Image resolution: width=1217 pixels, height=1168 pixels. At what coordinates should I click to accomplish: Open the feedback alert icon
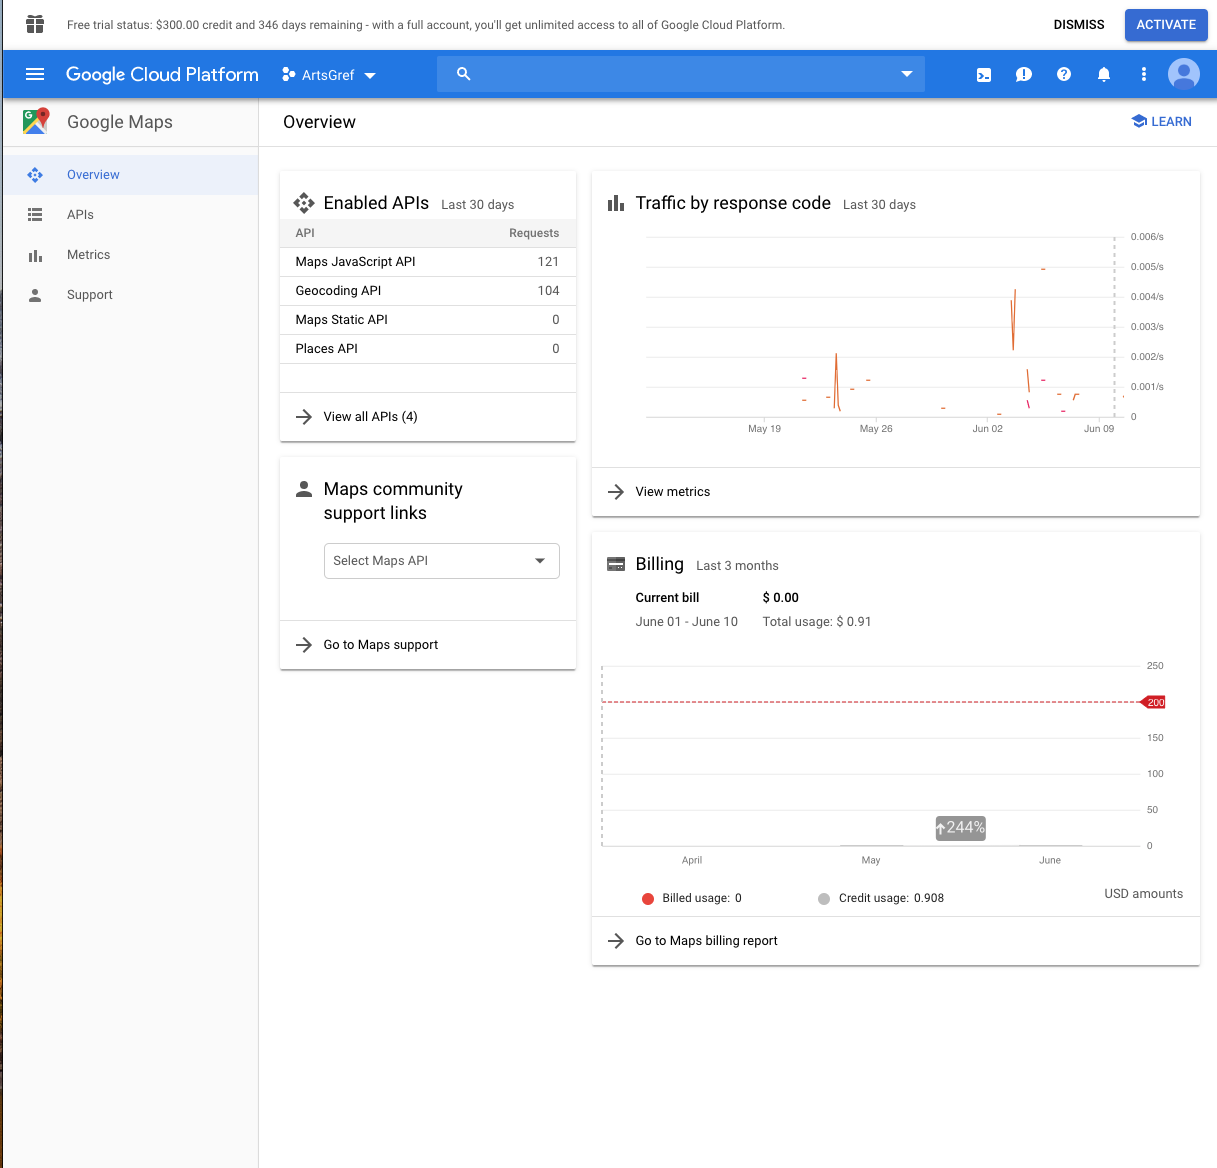(1023, 75)
